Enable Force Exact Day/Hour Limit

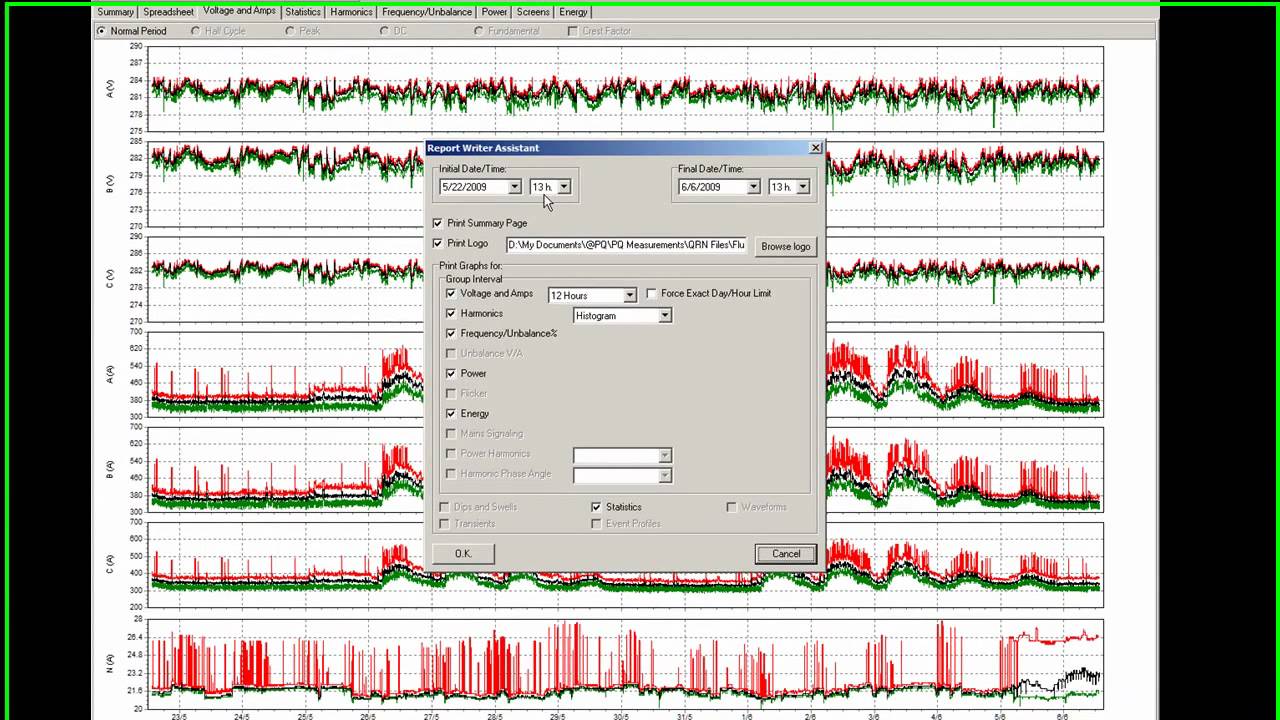point(651,294)
